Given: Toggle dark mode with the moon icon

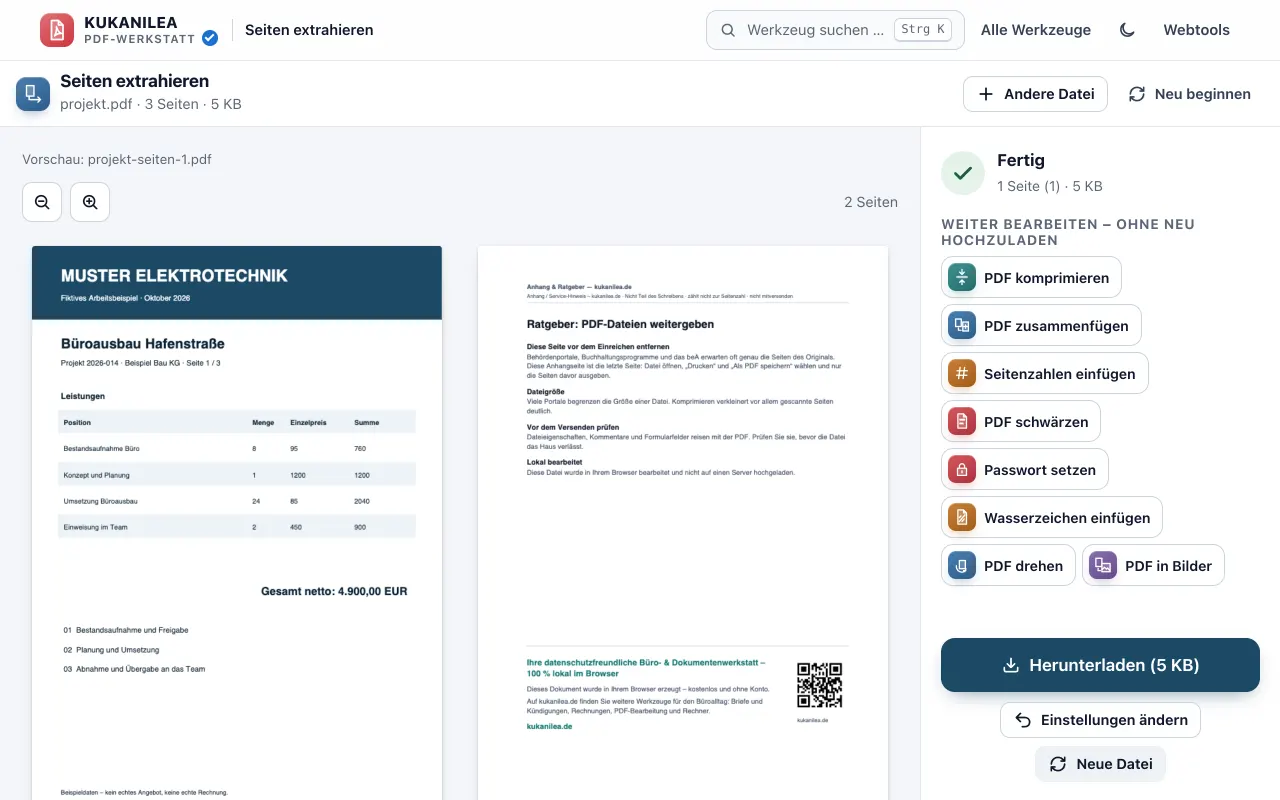Looking at the screenshot, I should pyautogui.click(x=1127, y=30).
